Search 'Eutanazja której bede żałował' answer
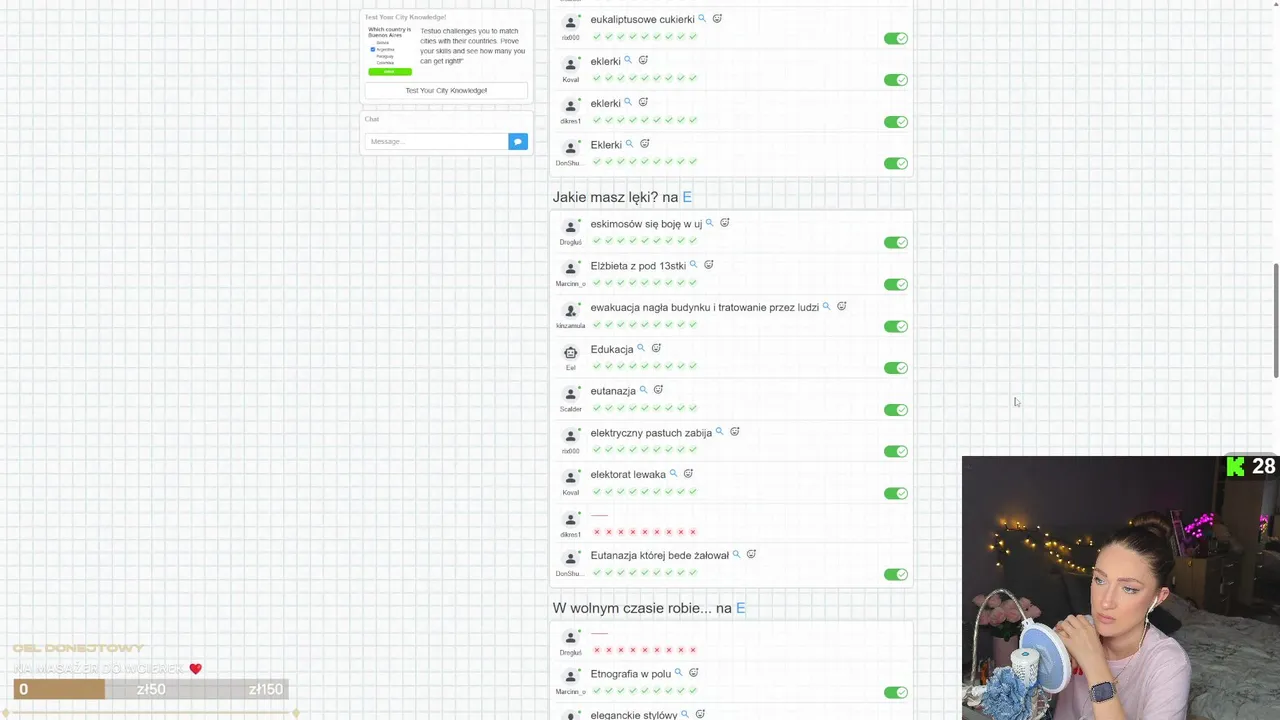1280x720 pixels. click(x=736, y=554)
